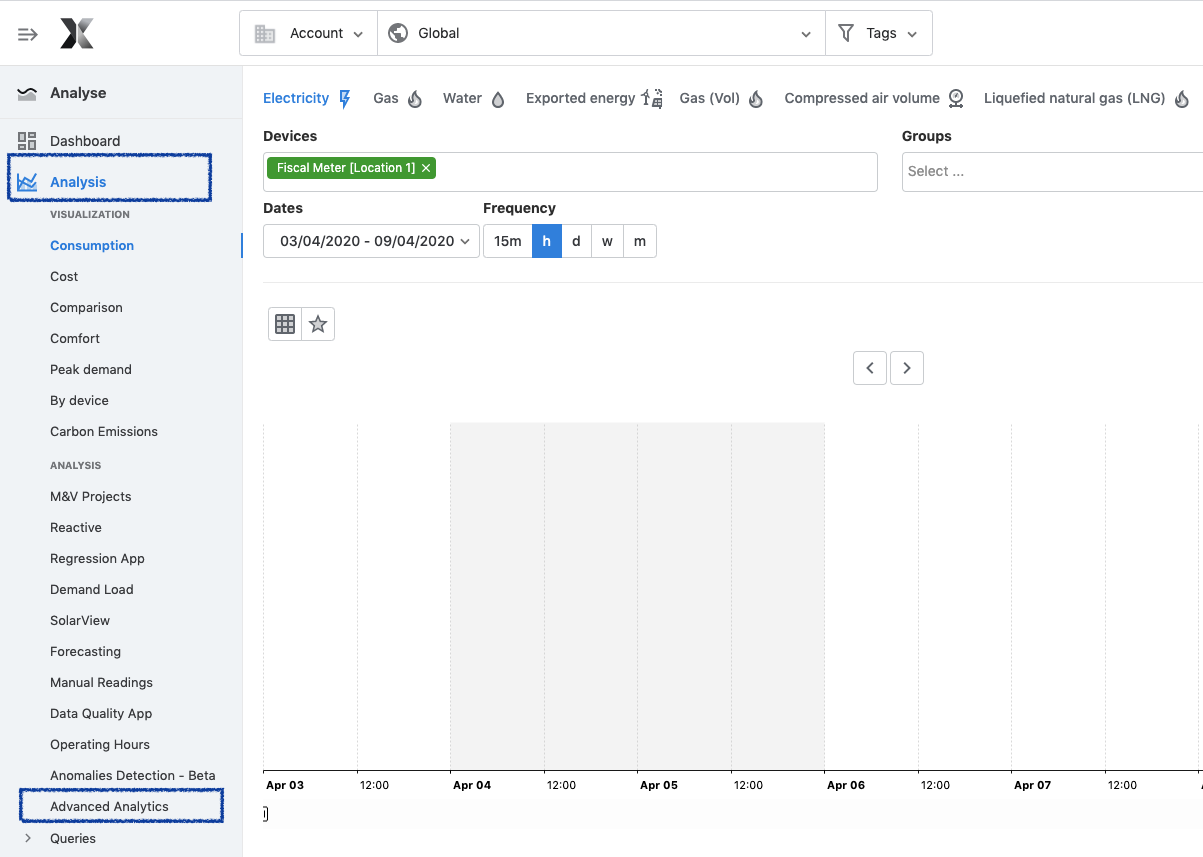This screenshot has height=857, width=1203.
Task: Go to next period arrow
Action: pos(907,368)
